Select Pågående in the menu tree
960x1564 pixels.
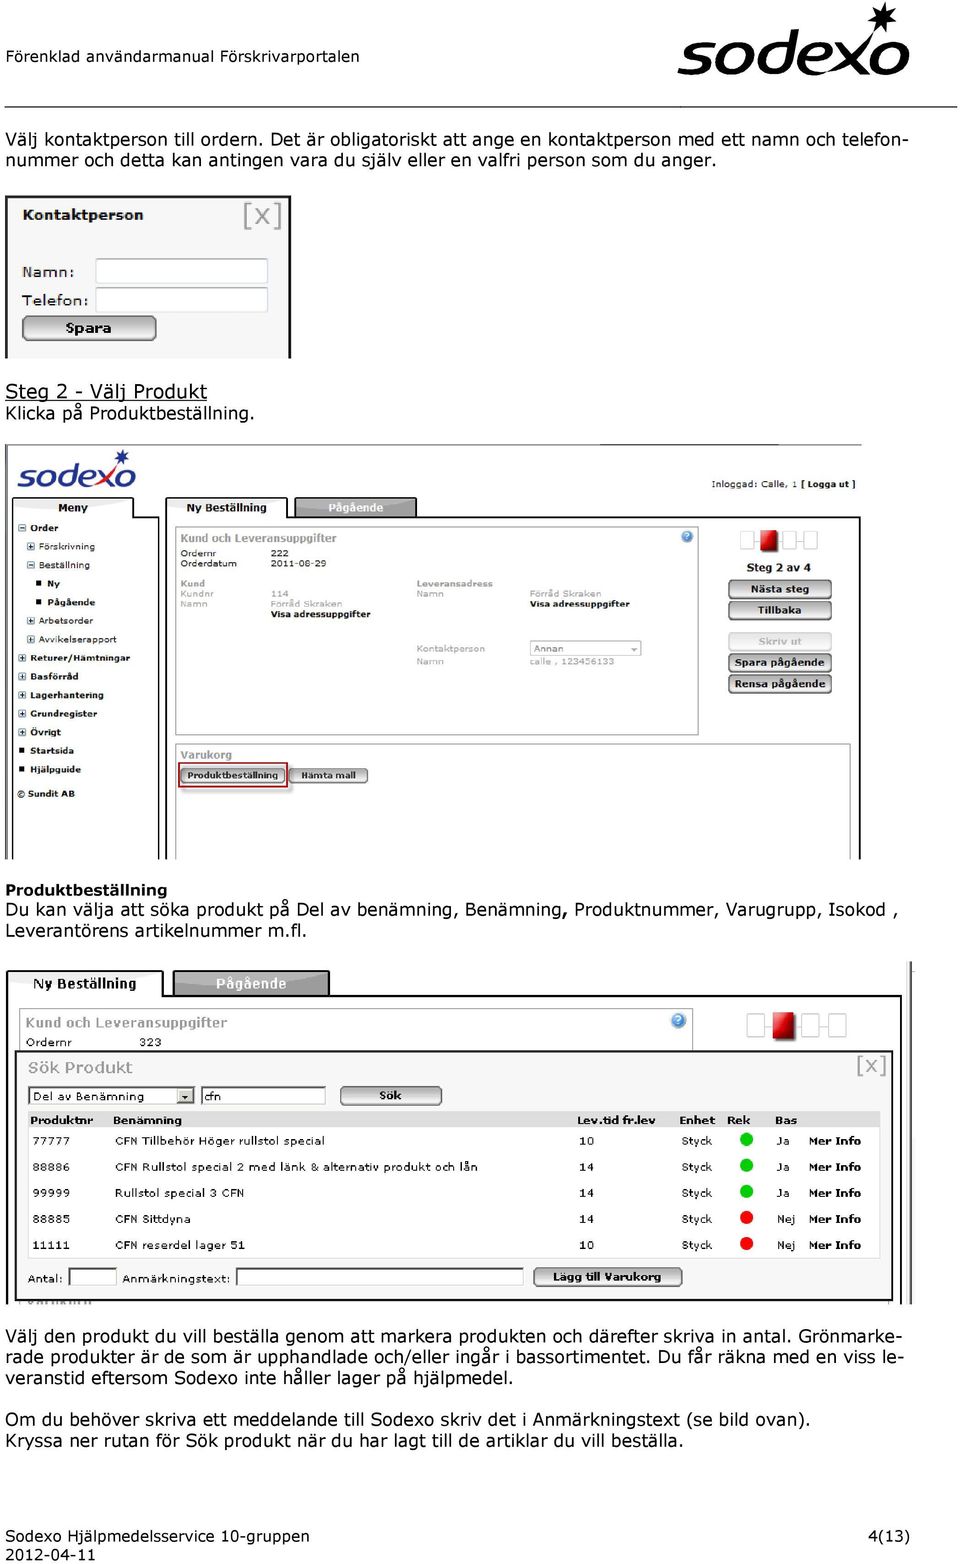click(x=71, y=602)
